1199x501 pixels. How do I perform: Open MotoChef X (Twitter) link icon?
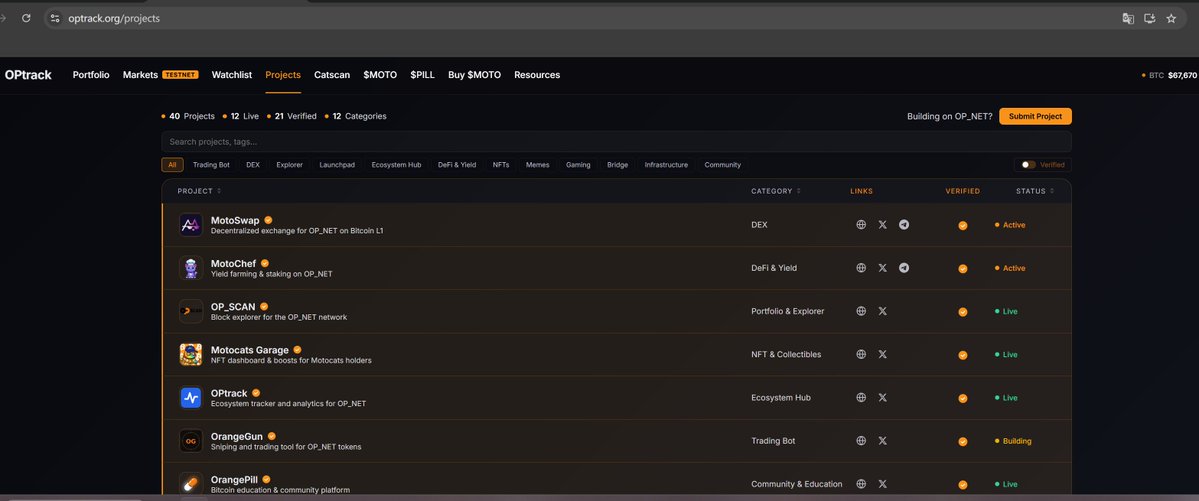pyautogui.click(x=882, y=268)
